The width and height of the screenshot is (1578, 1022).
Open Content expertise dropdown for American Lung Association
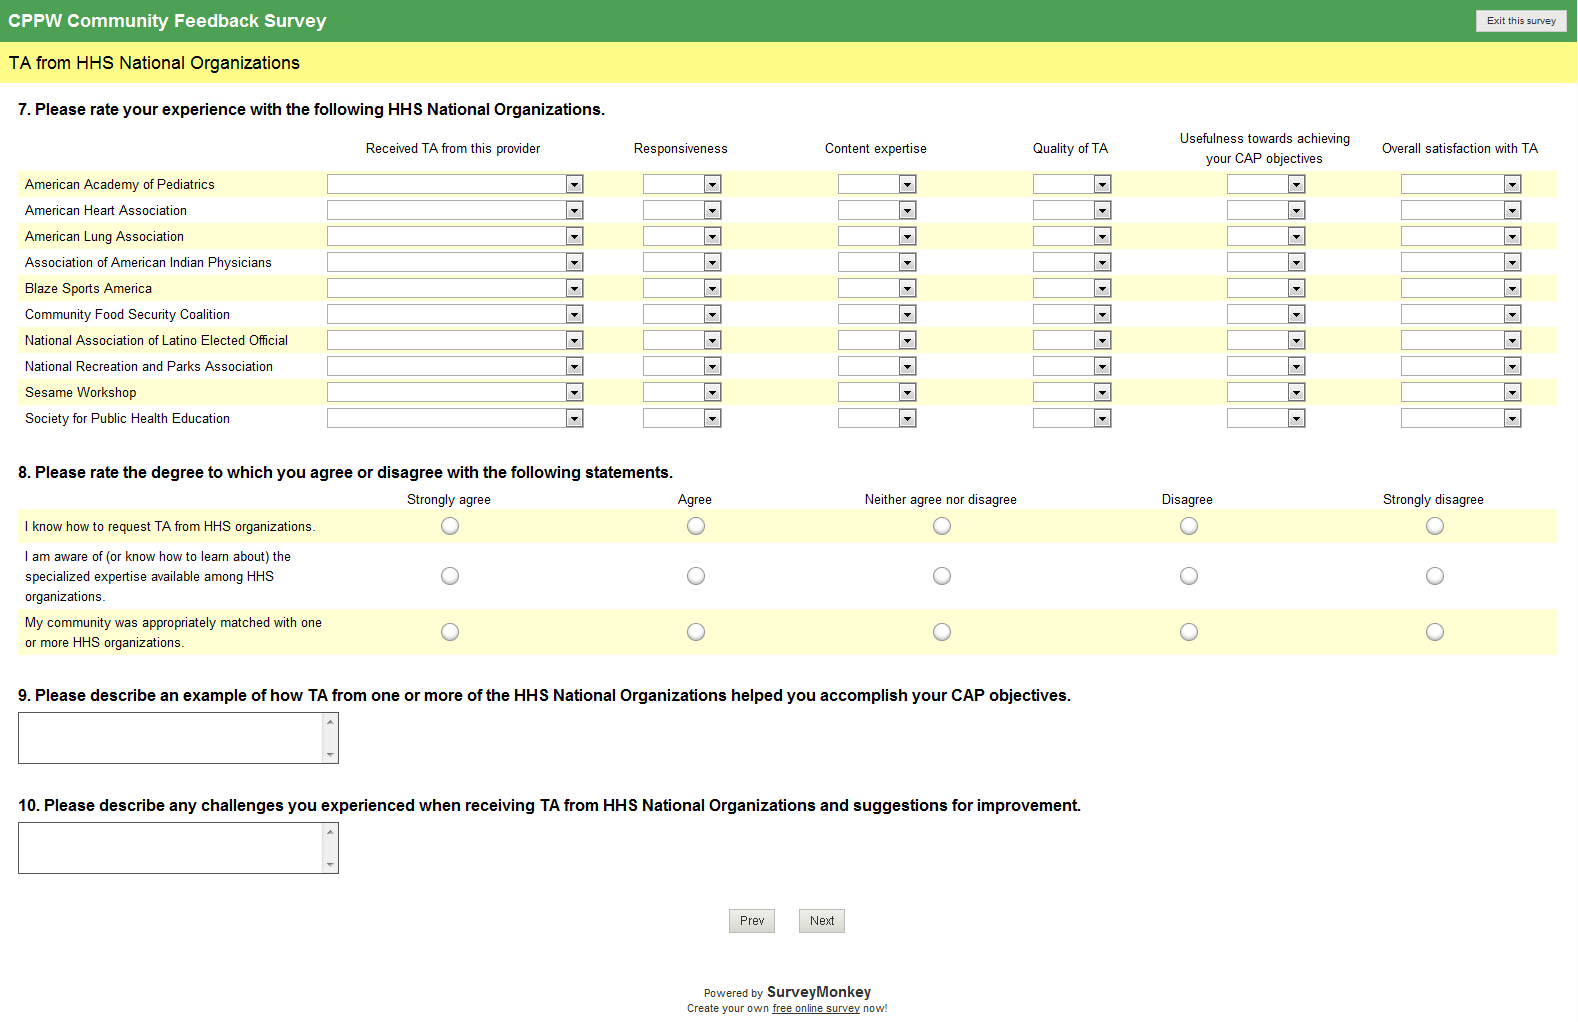(876, 236)
